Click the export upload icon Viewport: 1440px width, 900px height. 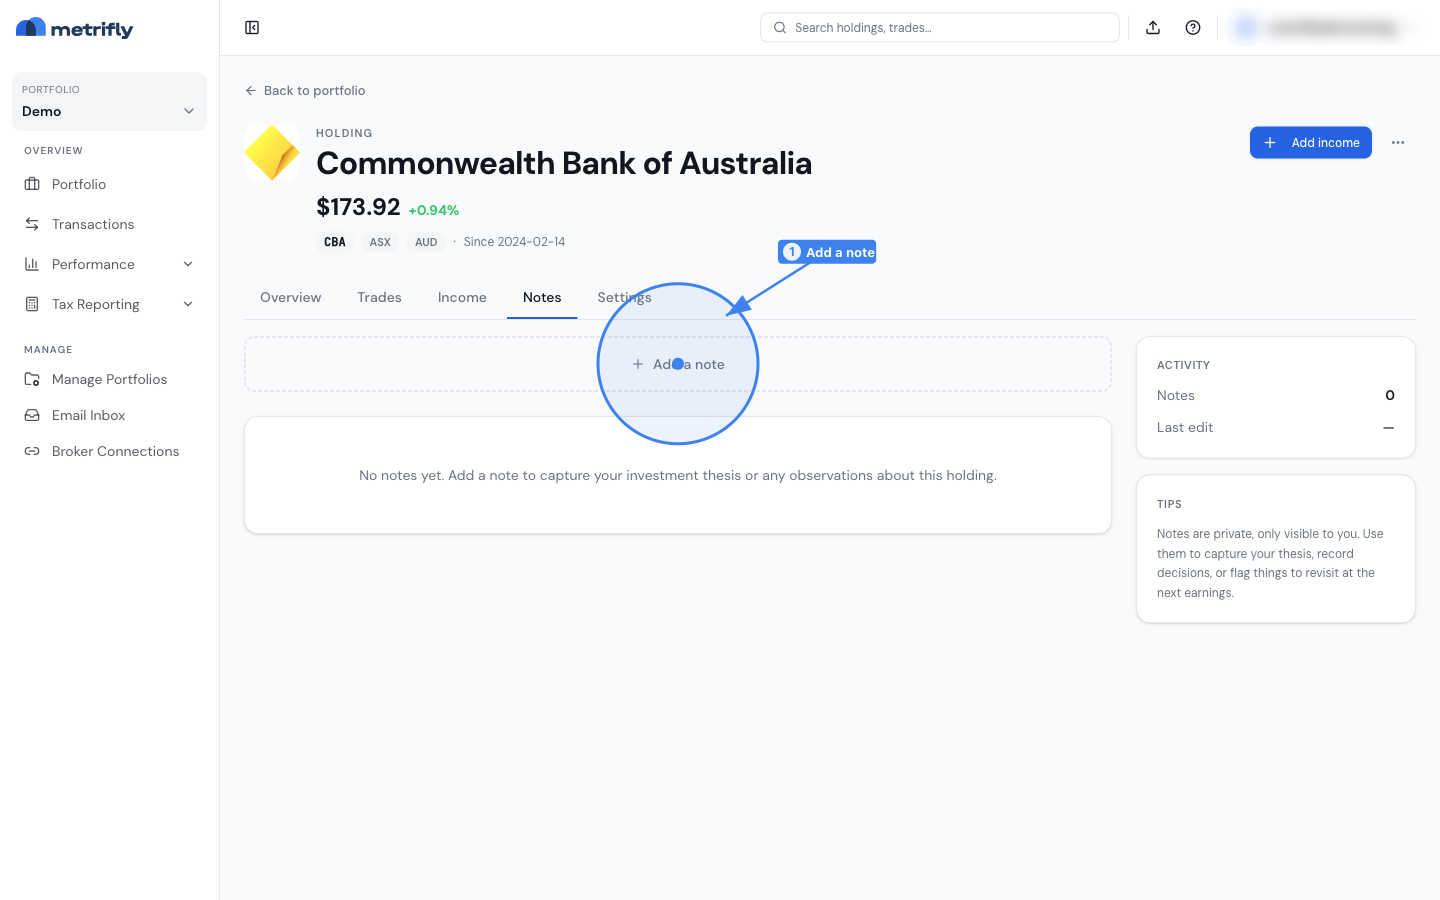pos(1153,28)
